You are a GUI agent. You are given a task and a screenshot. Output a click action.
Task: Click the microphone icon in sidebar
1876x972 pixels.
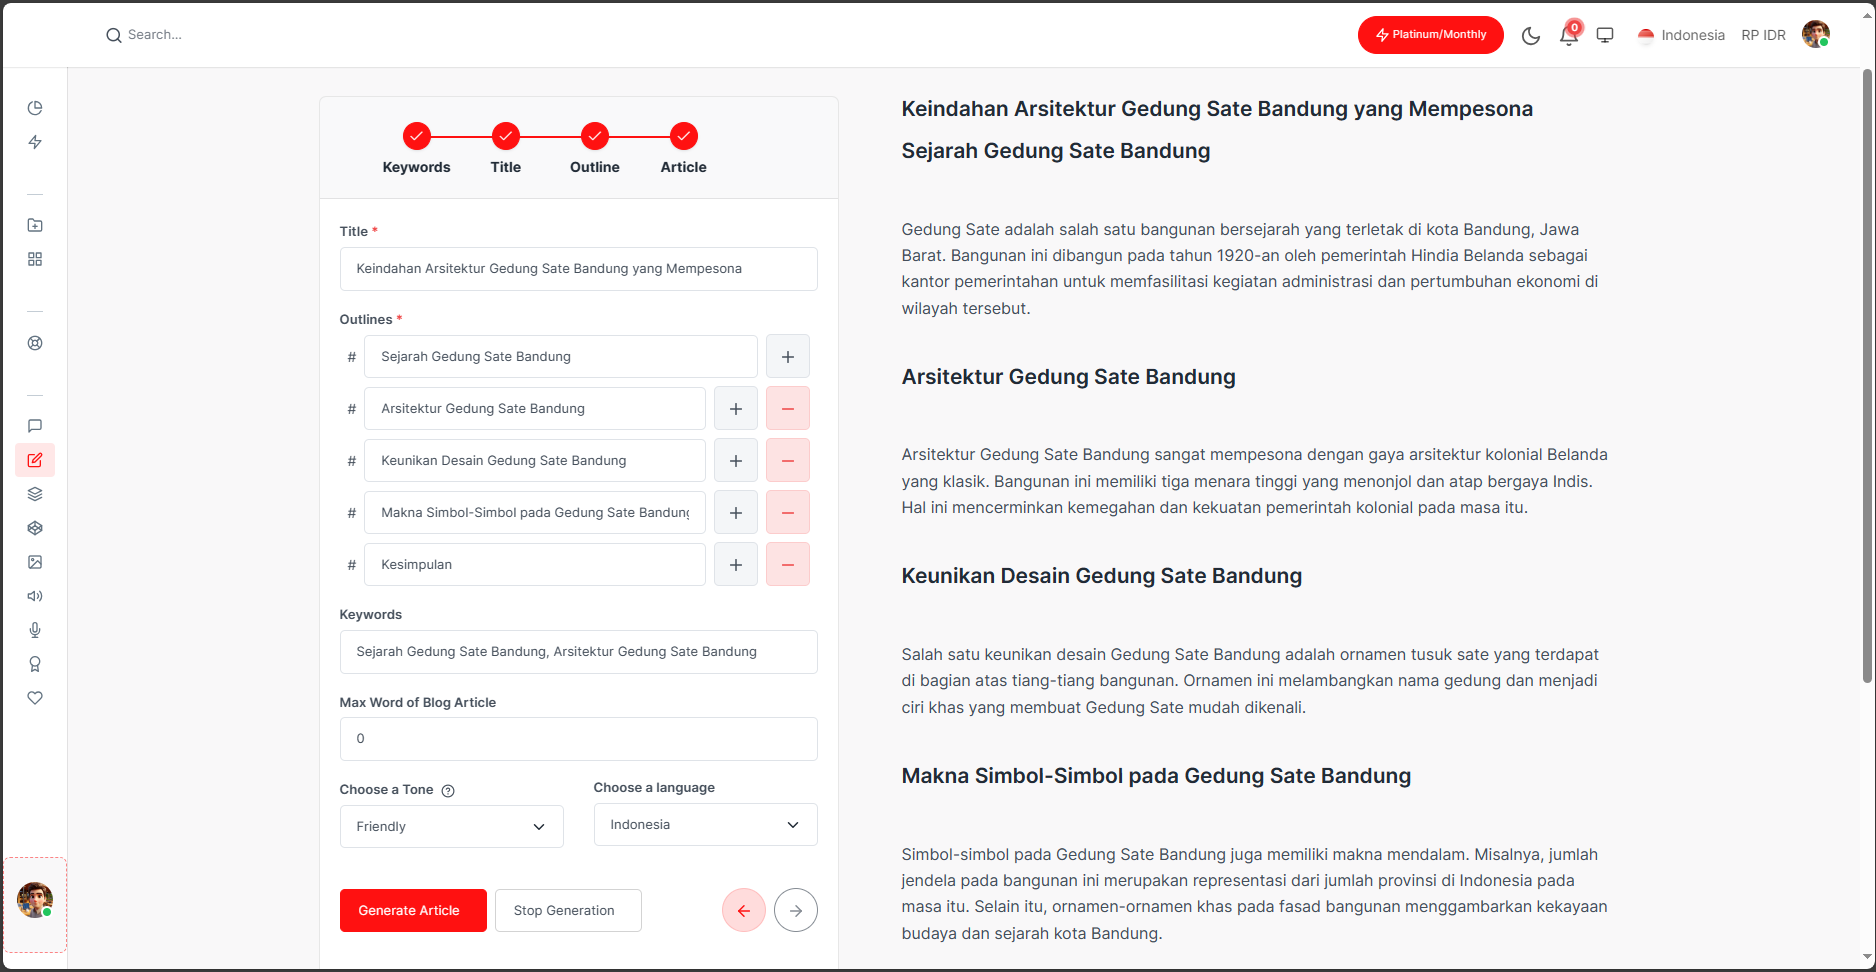[35, 630]
